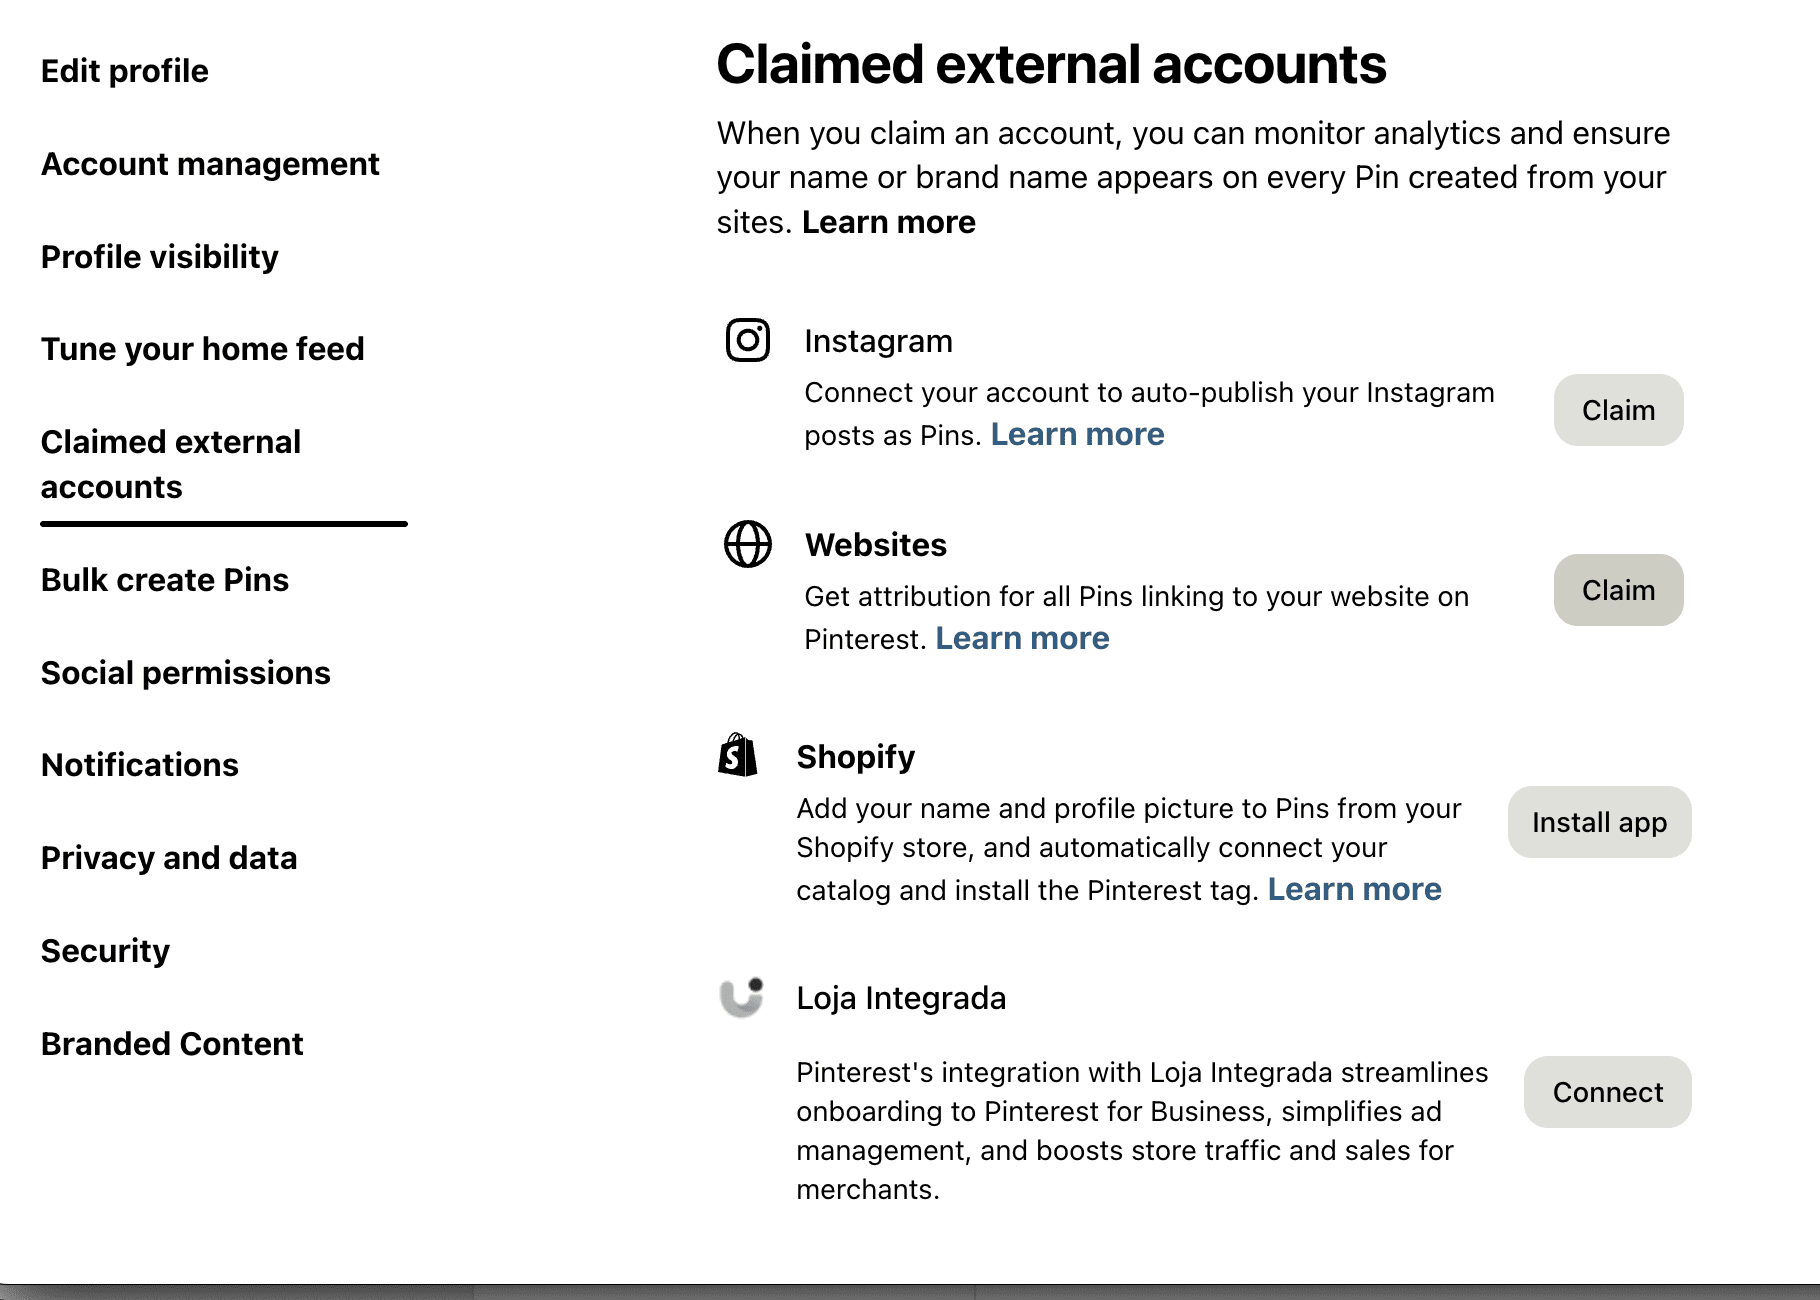Install the Shopify app

coord(1598,822)
